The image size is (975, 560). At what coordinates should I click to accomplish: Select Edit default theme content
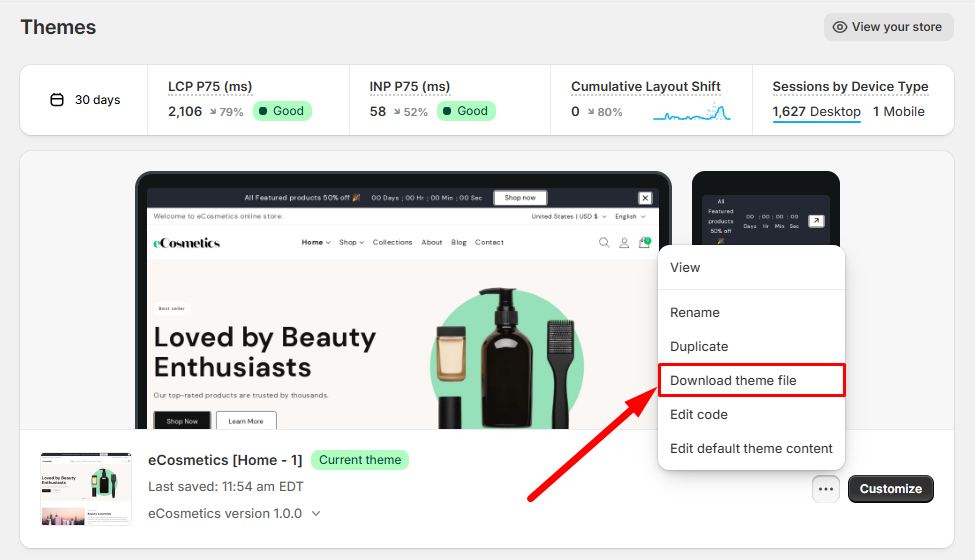[751, 449]
